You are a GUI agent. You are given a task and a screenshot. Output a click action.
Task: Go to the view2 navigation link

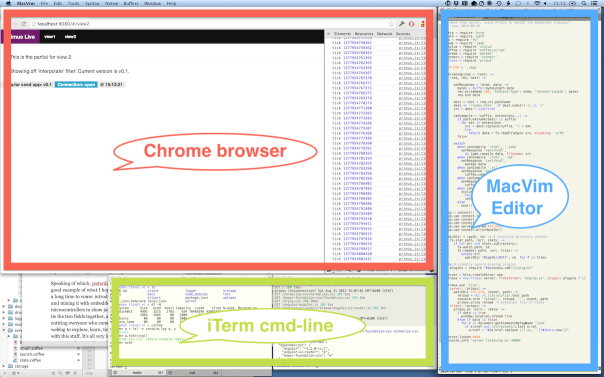(70, 37)
